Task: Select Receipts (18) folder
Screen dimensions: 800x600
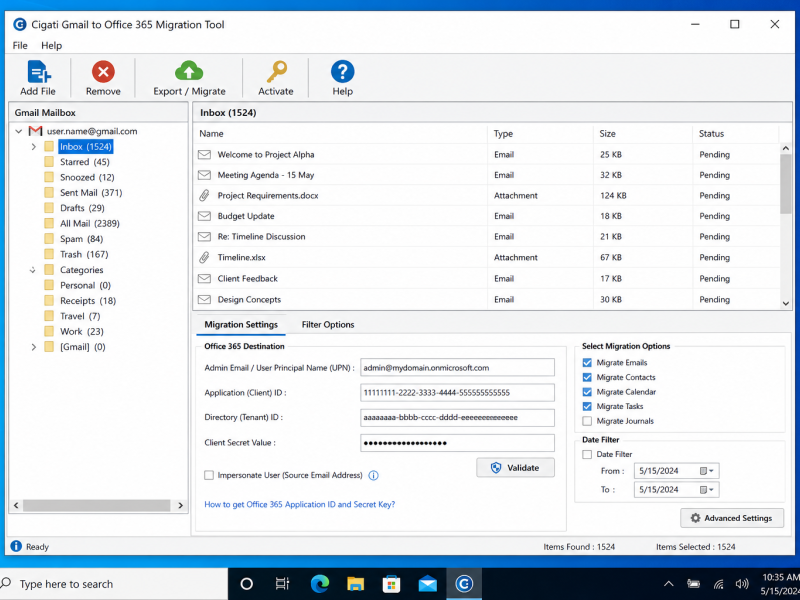Action: (88, 301)
